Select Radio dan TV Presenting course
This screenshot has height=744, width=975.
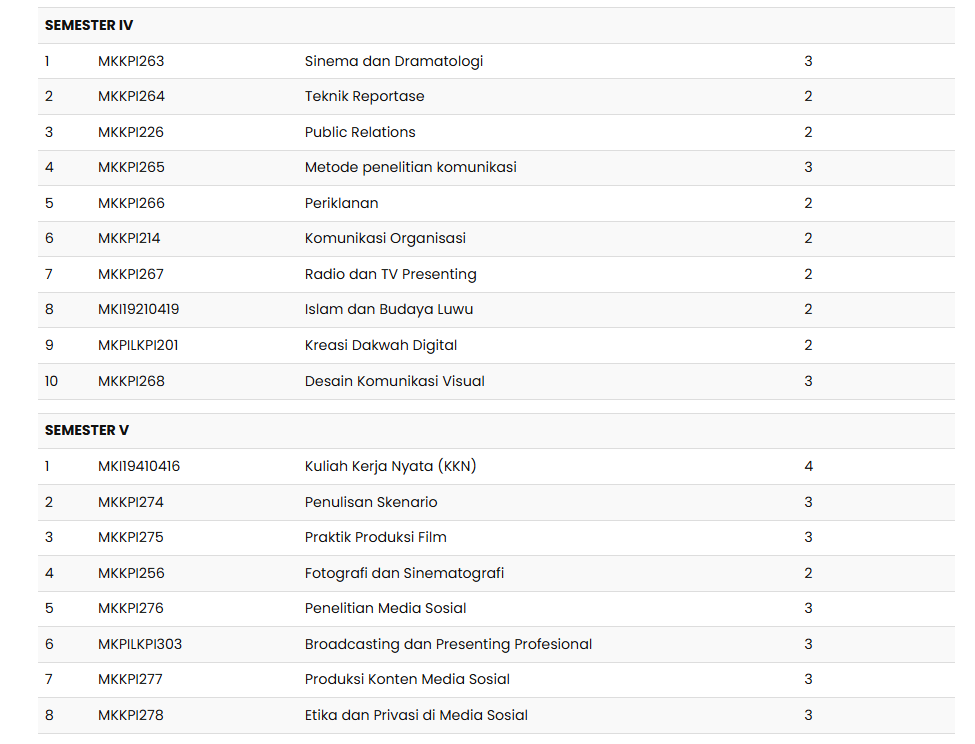[390, 274]
